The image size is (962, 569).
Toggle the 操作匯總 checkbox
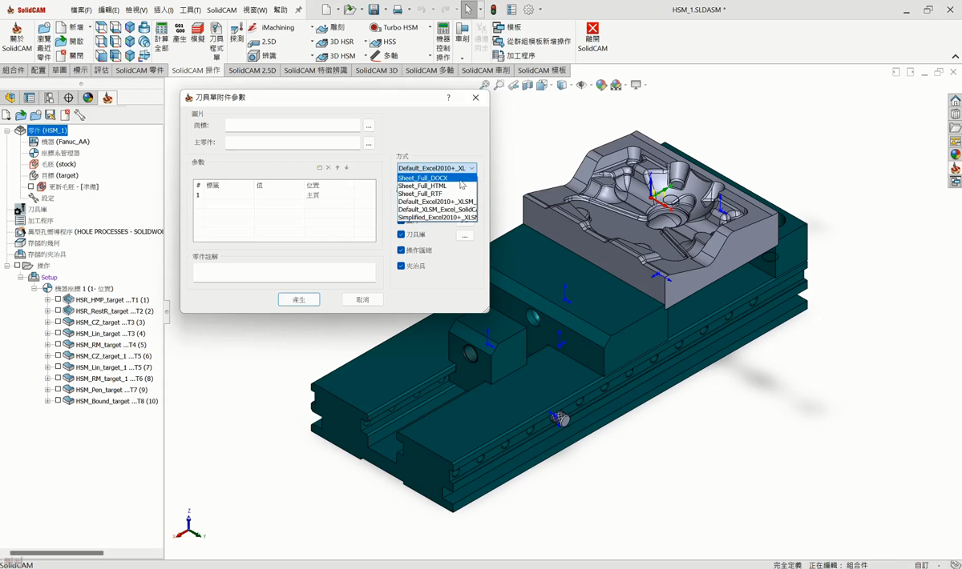(x=401, y=250)
